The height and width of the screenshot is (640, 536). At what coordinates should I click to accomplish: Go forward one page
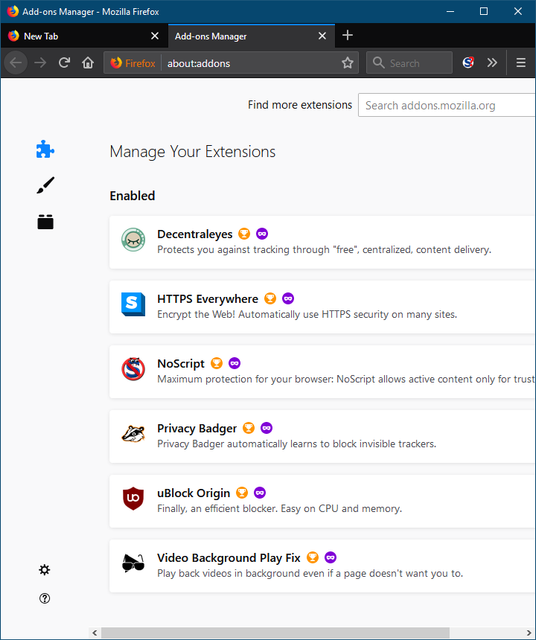tap(40, 62)
